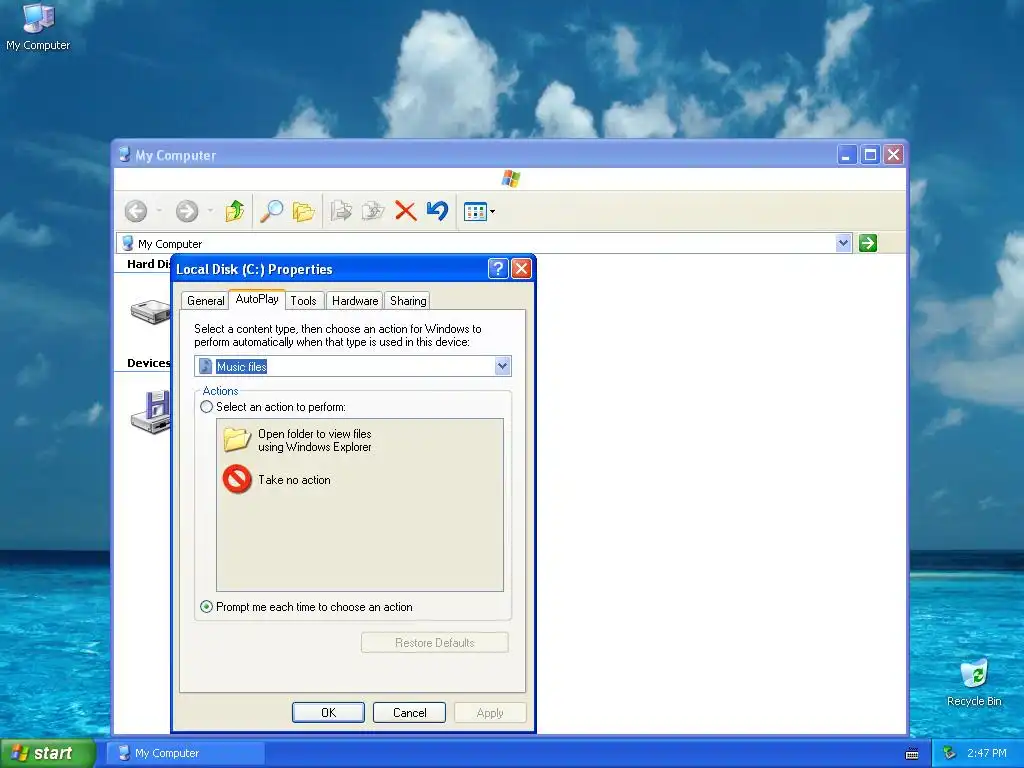
Task: Click the system tray network icon
Action: [x=950, y=753]
